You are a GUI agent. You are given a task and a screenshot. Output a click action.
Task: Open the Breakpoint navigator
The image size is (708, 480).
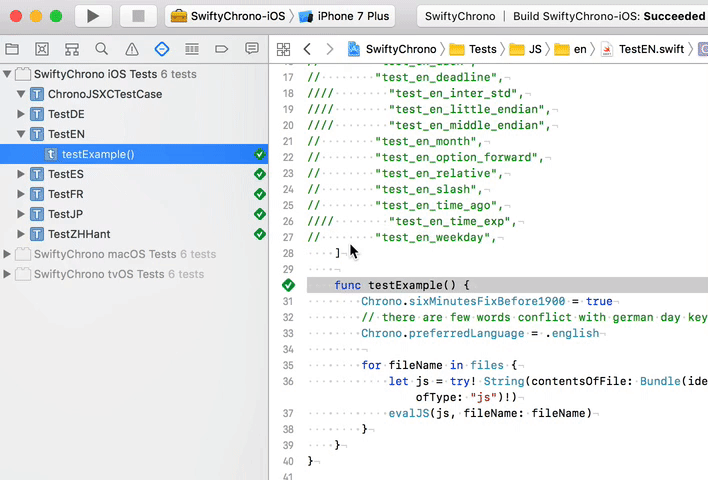(221, 49)
